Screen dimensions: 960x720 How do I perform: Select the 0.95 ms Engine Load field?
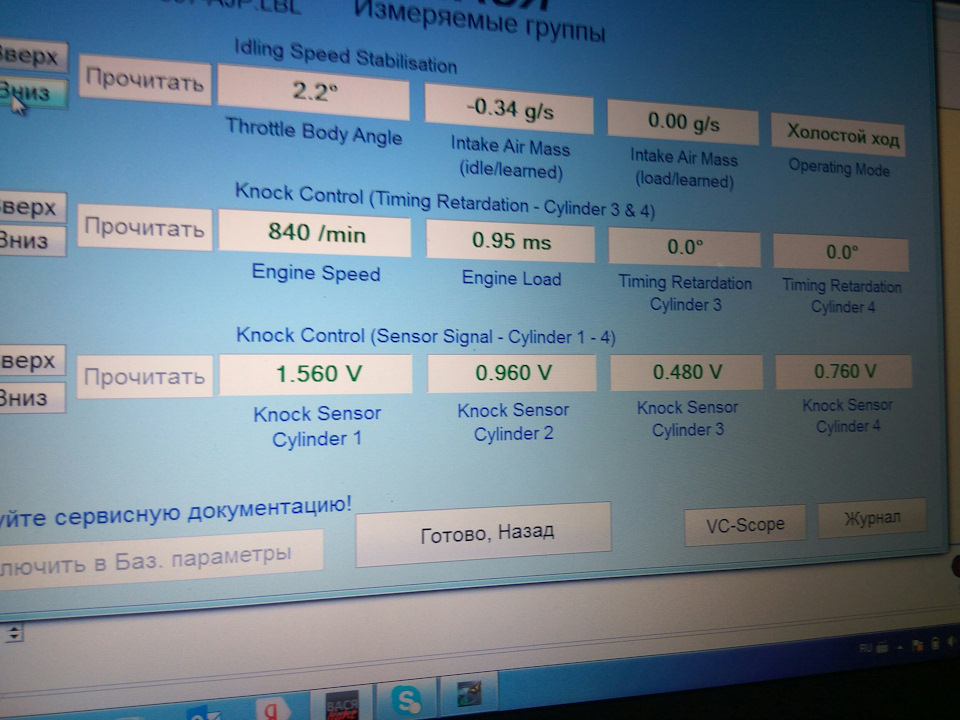click(x=511, y=241)
